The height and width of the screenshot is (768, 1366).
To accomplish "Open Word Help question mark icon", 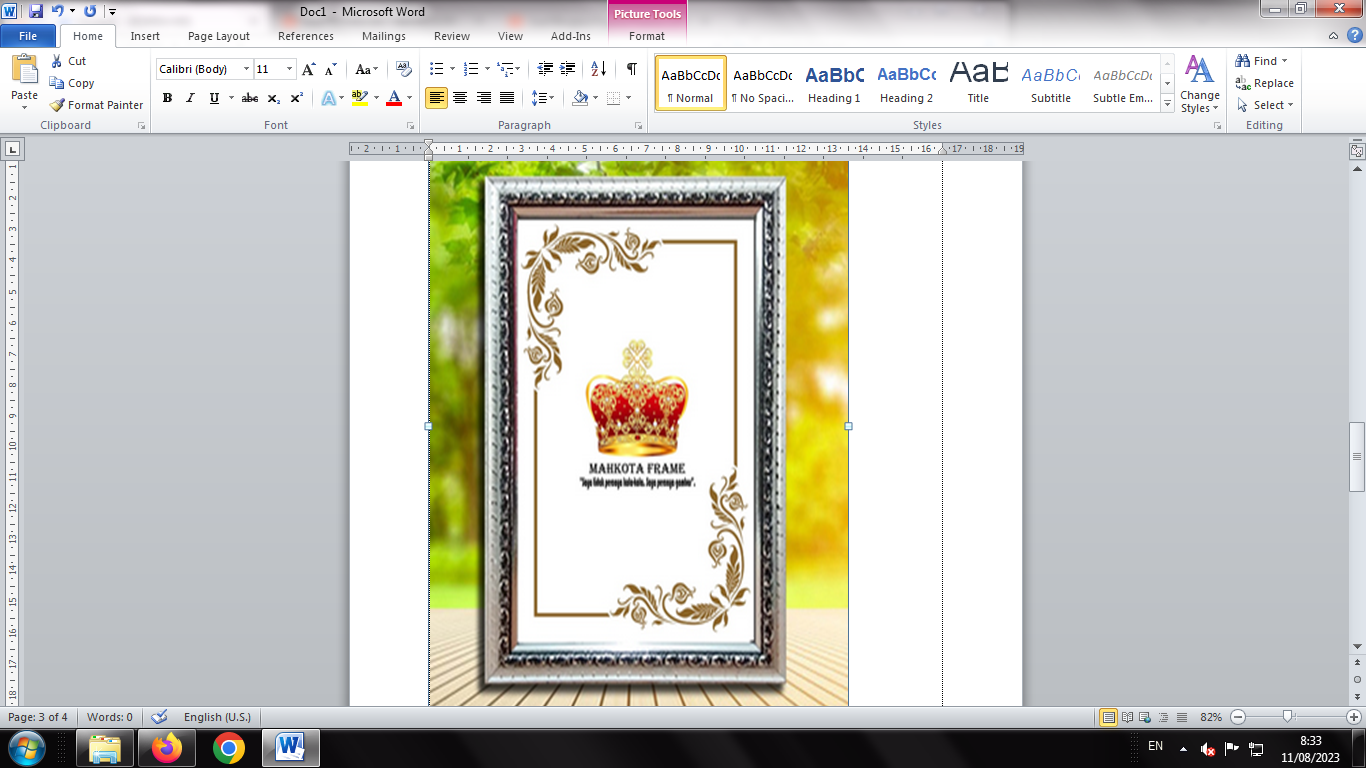I will coord(1353,36).
